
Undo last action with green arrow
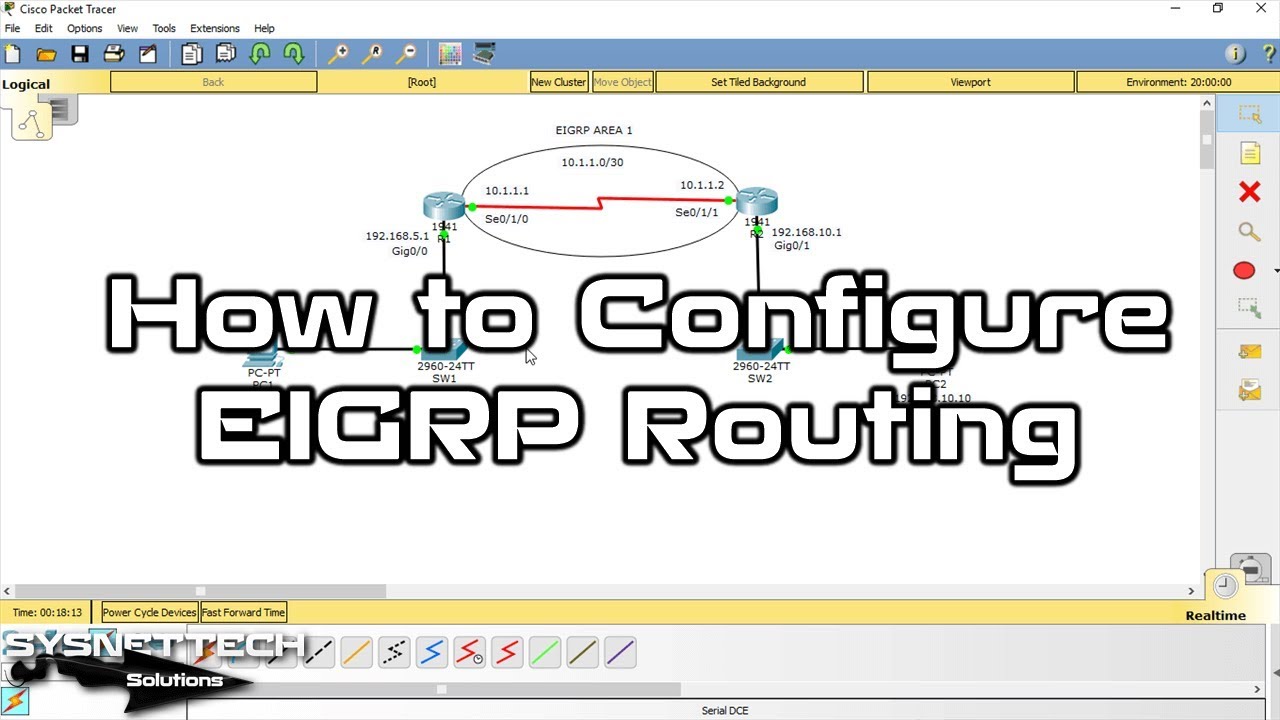pyautogui.click(x=260, y=54)
